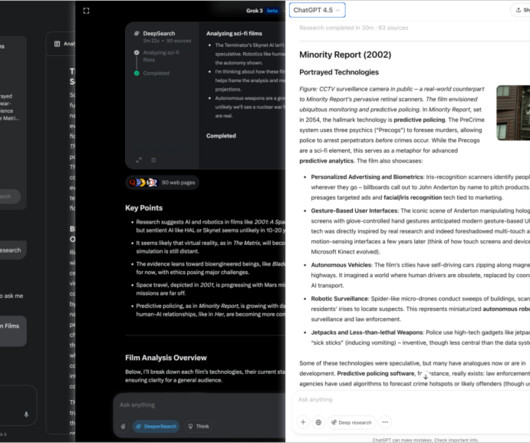Expand the 90 web pages sources pill

(x=162, y=182)
